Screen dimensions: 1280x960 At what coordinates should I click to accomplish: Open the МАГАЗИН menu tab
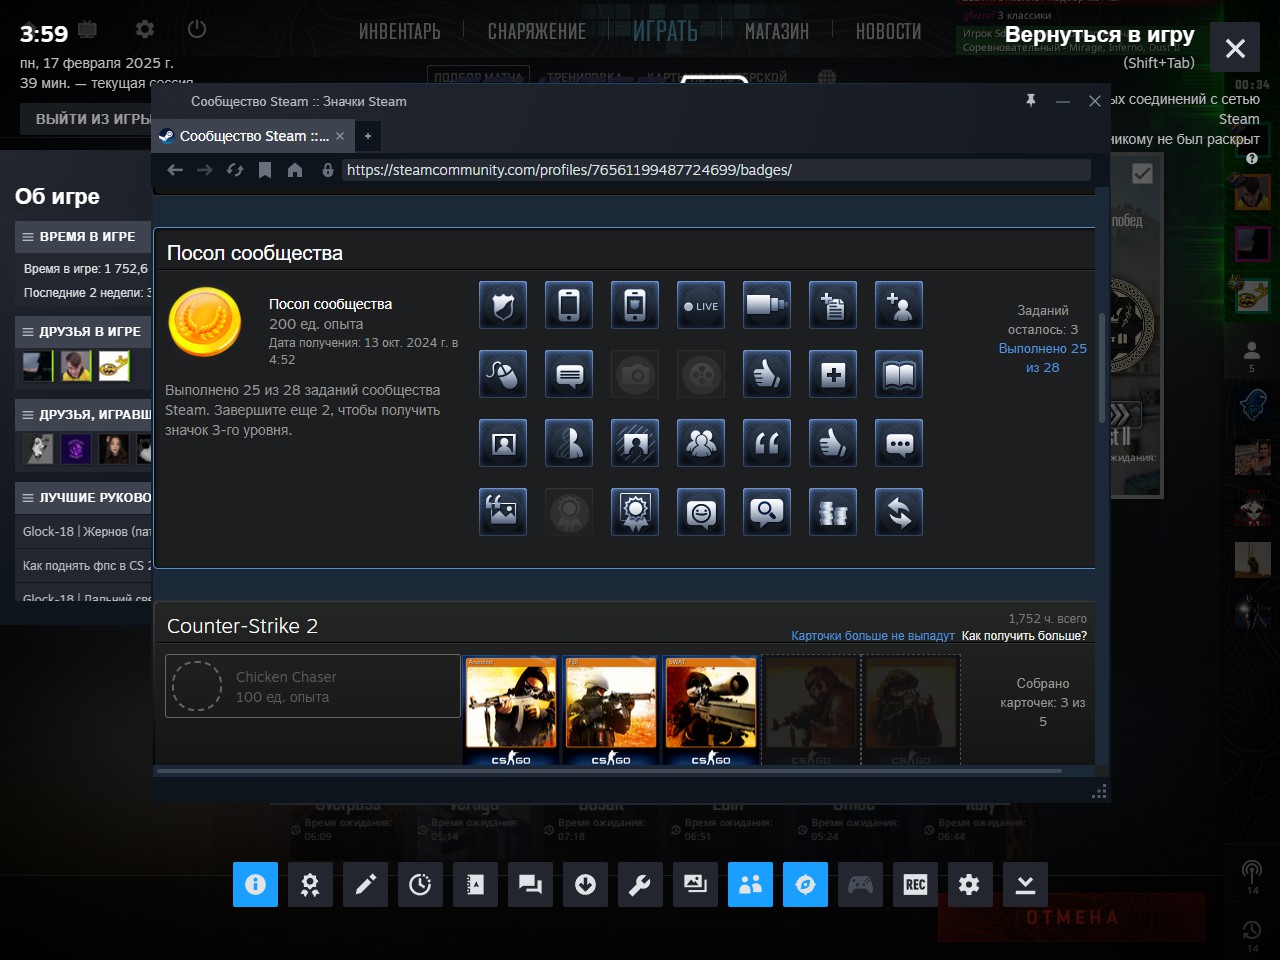[777, 31]
